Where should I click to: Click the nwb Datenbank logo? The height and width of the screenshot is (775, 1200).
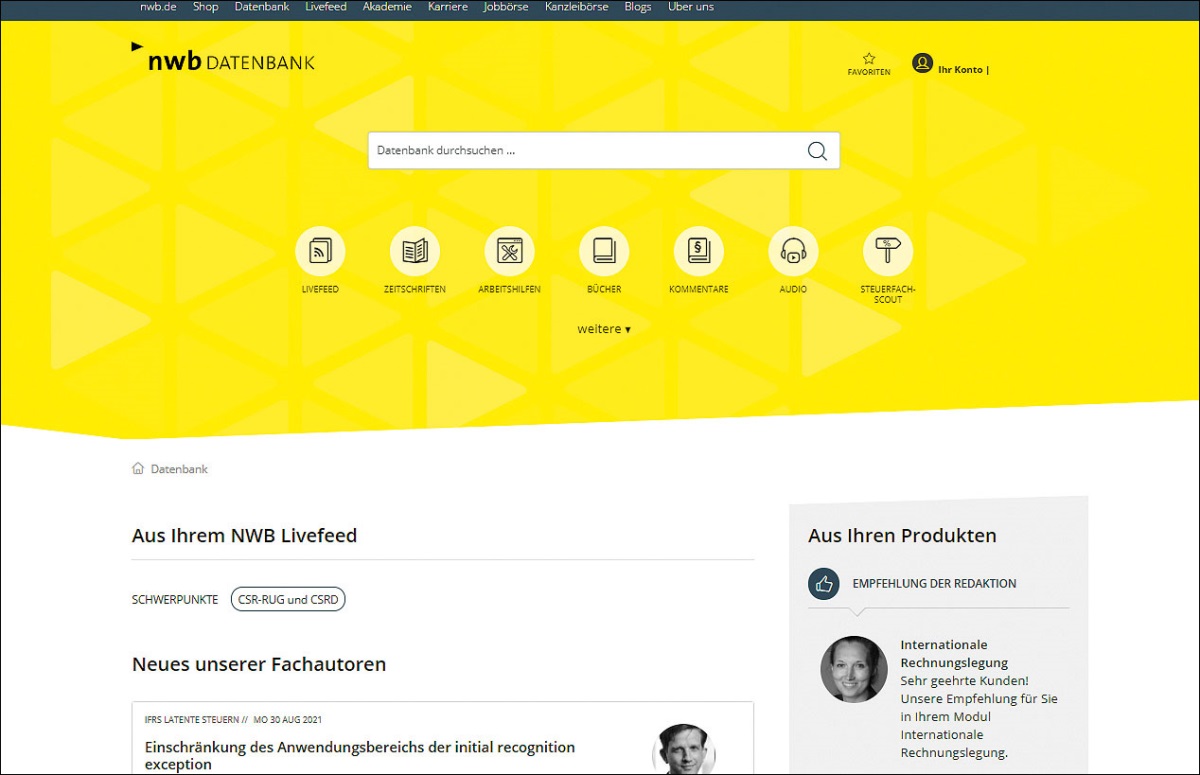[223, 60]
